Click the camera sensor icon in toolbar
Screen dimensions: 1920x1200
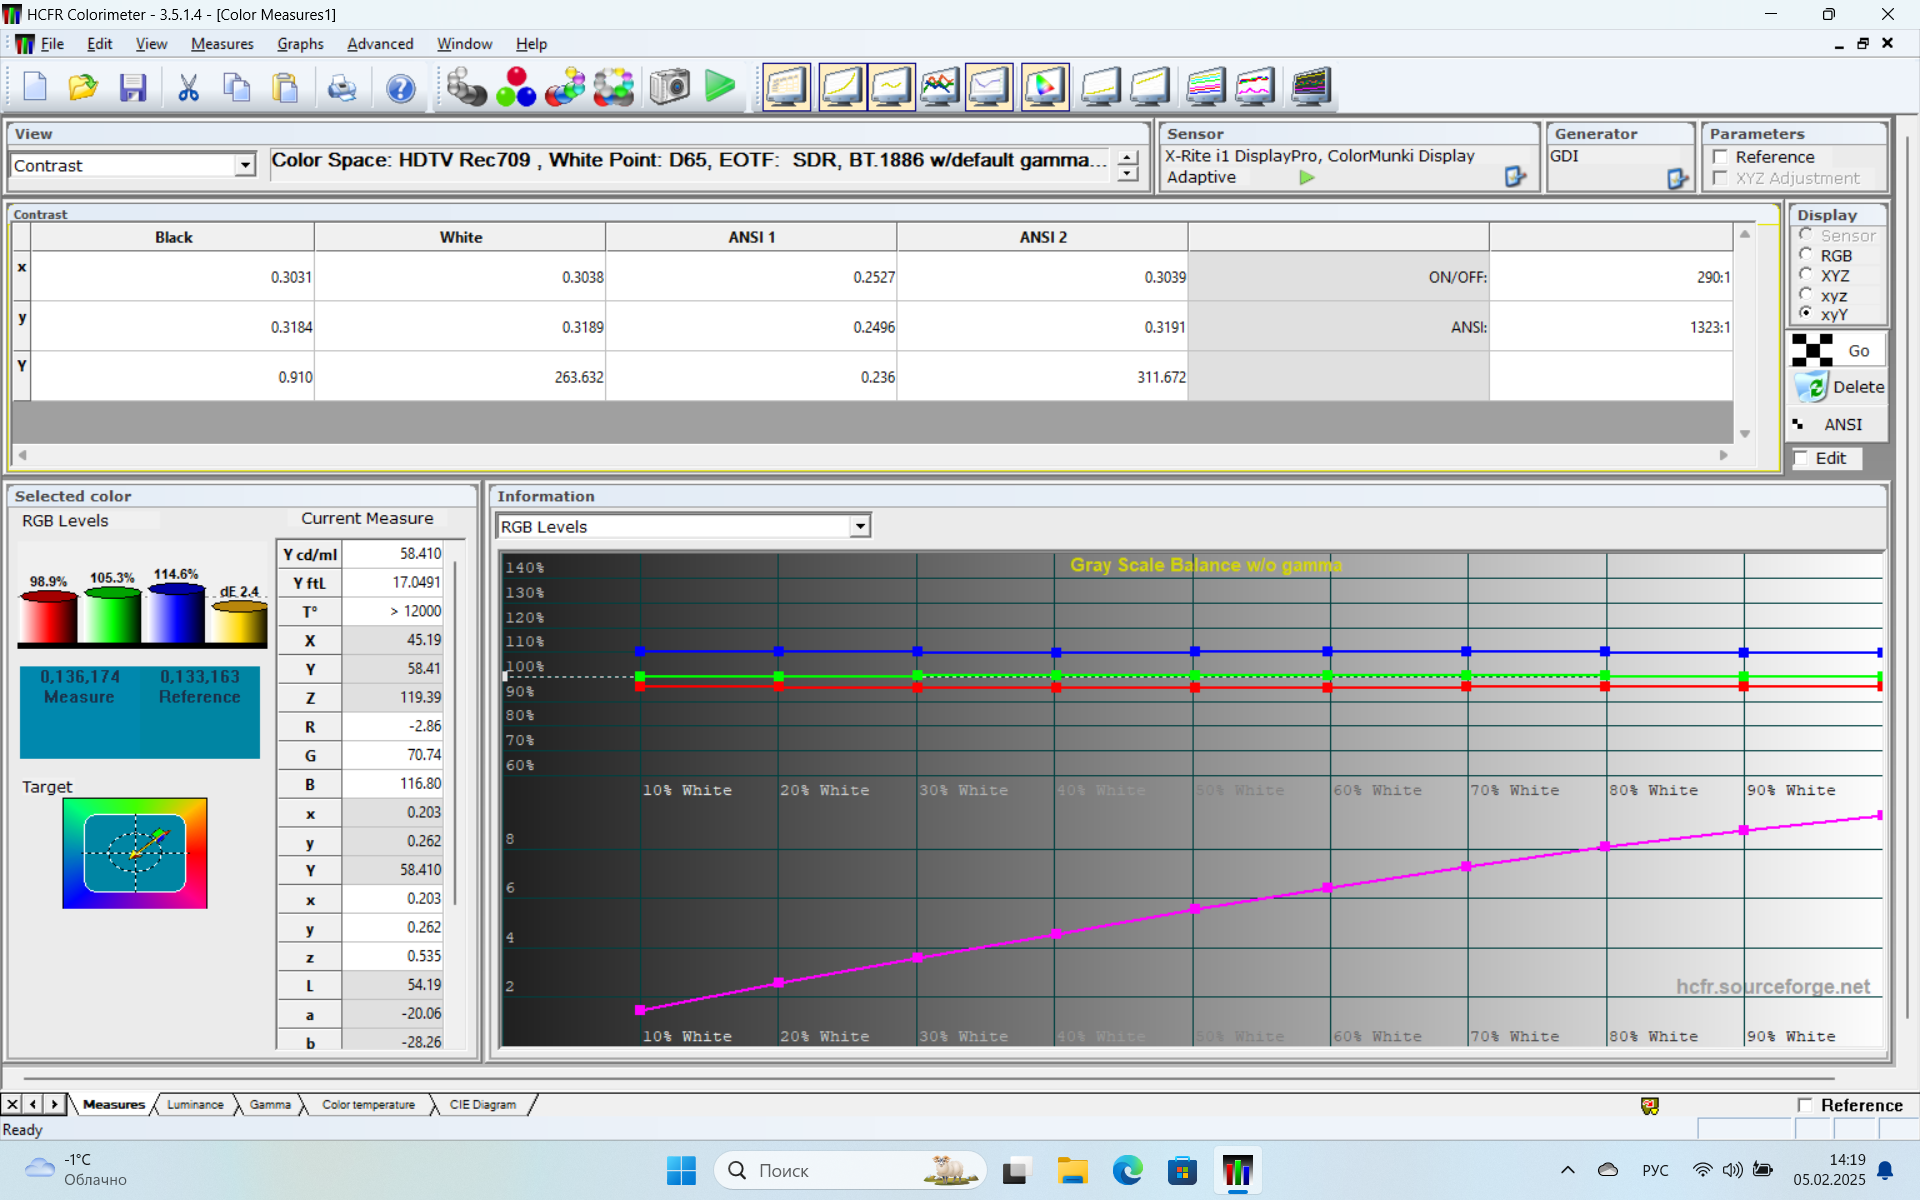(x=669, y=87)
